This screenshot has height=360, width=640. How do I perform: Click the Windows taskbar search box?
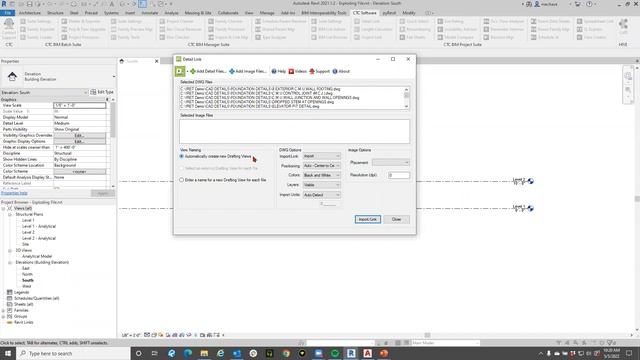(73, 353)
